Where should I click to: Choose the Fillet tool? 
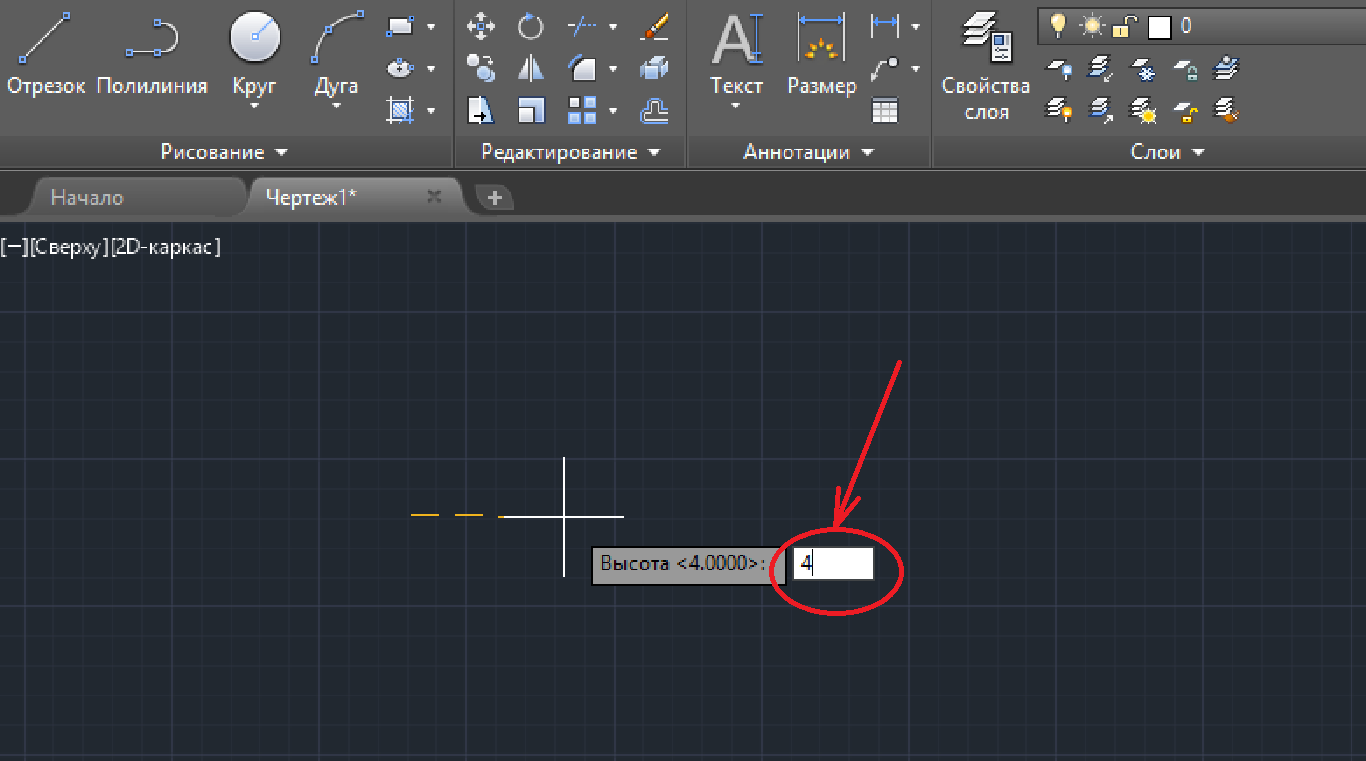point(581,68)
